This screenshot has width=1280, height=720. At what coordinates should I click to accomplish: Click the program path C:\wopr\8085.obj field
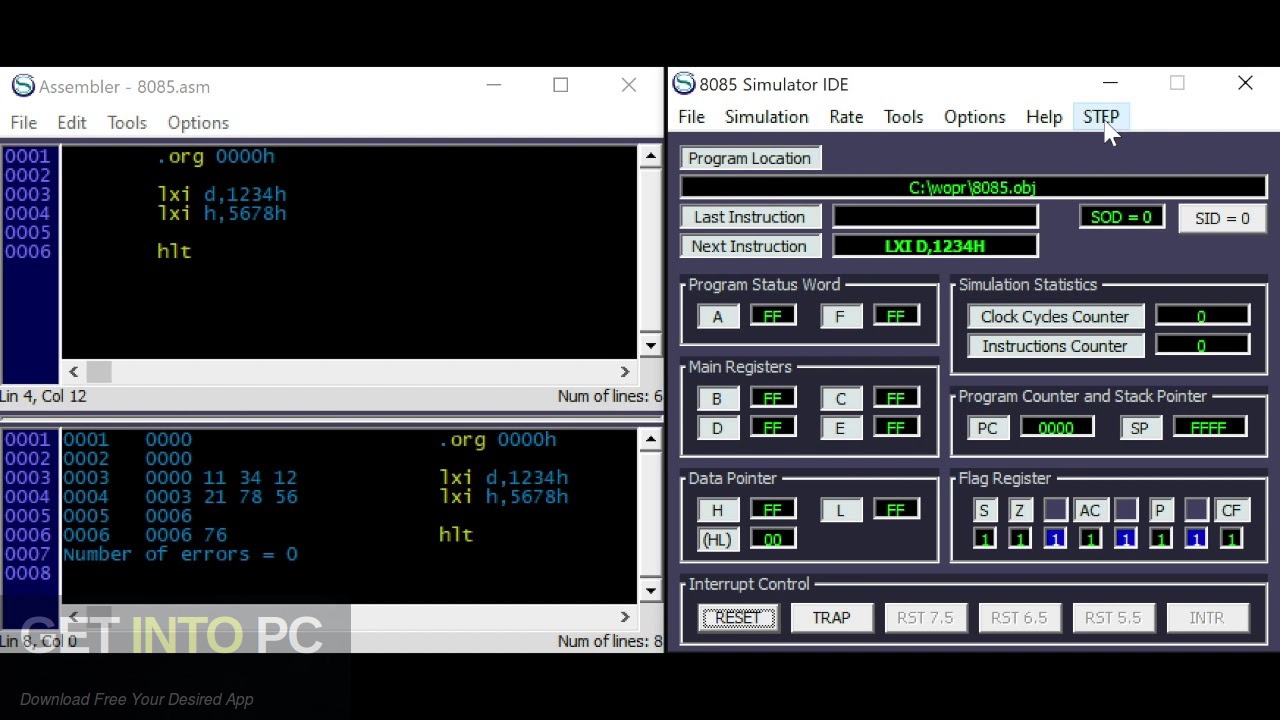click(x=973, y=187)
